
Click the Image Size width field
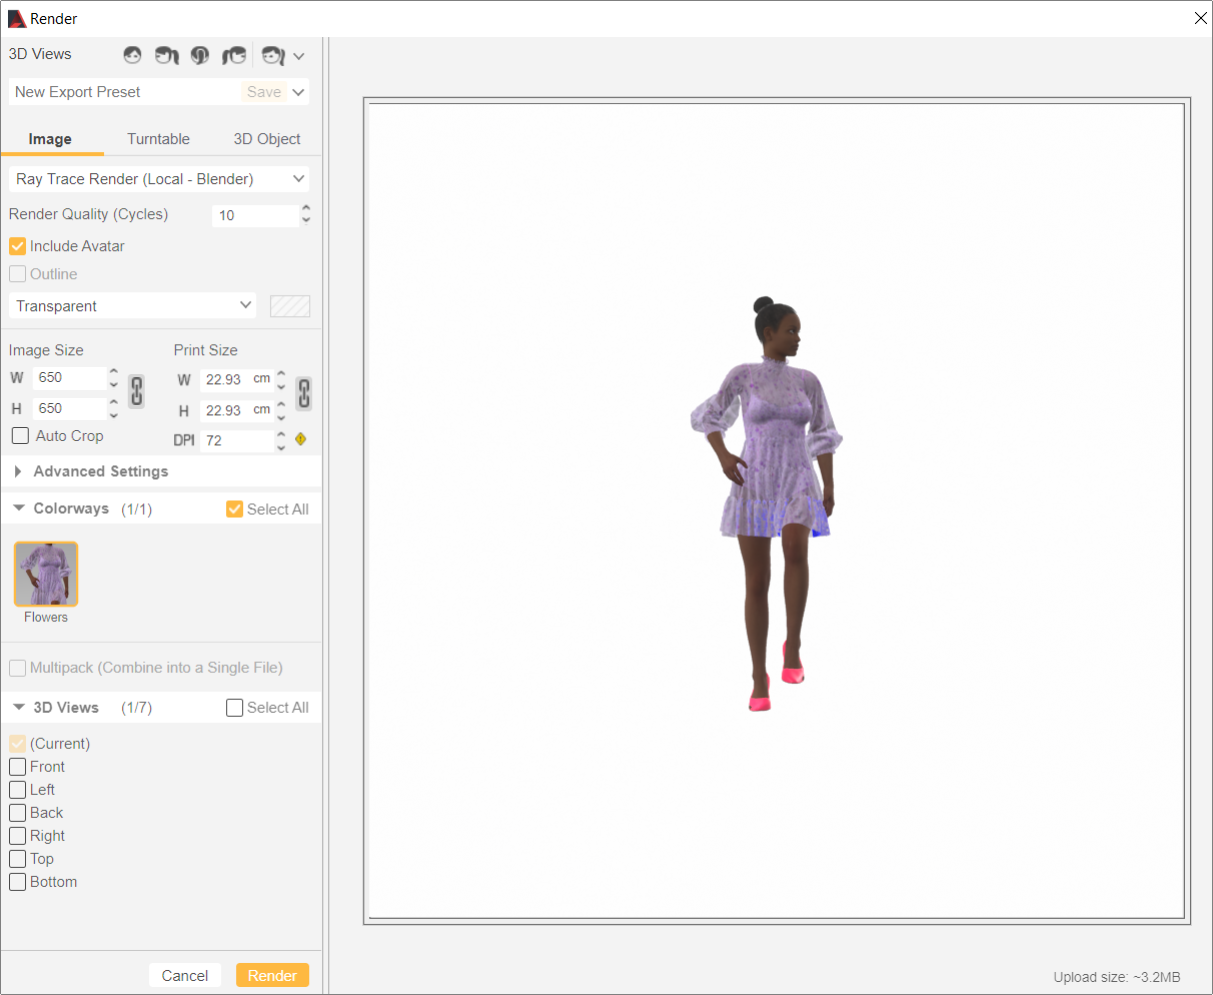pyautogui.click(x=69, y=378)
